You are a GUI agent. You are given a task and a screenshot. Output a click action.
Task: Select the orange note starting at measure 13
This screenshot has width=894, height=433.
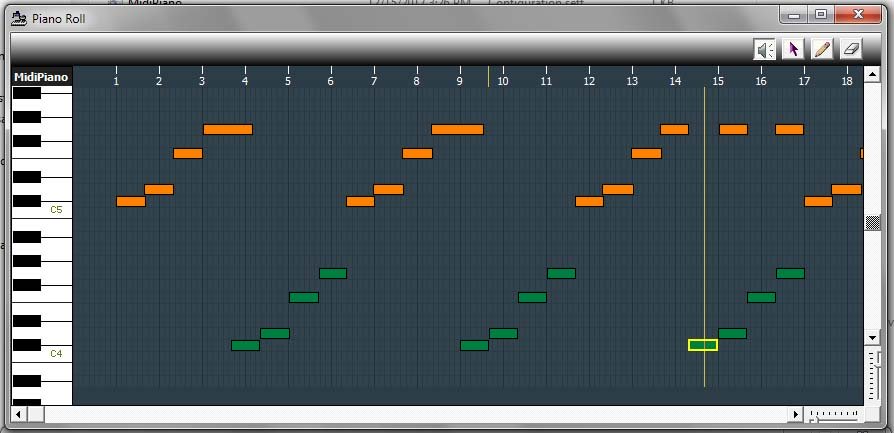[x=647, y=153]
